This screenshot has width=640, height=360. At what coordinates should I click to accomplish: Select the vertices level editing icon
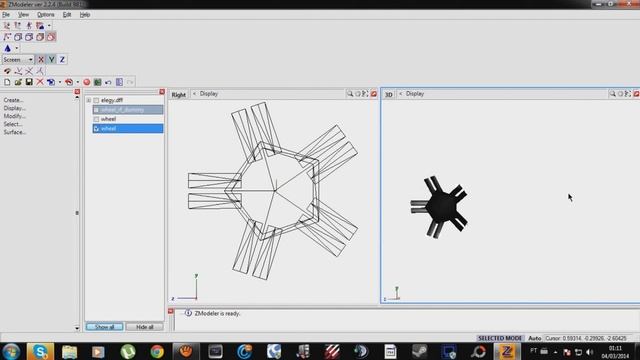[7, 25]
